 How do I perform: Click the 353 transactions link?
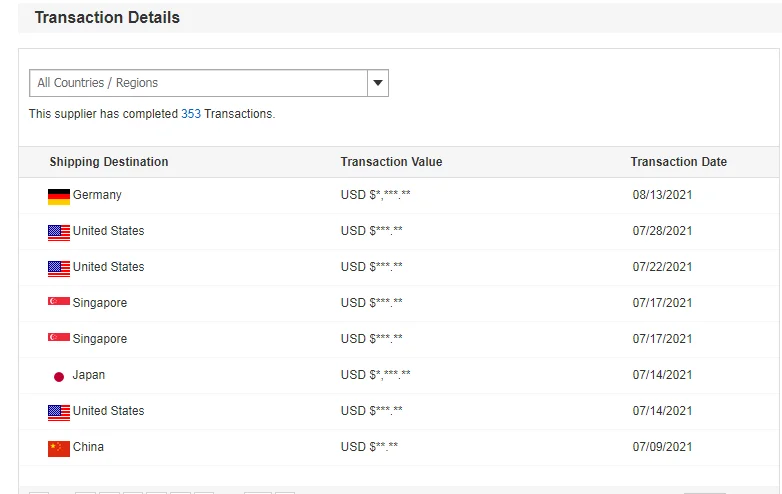click(x=191, y=114)
